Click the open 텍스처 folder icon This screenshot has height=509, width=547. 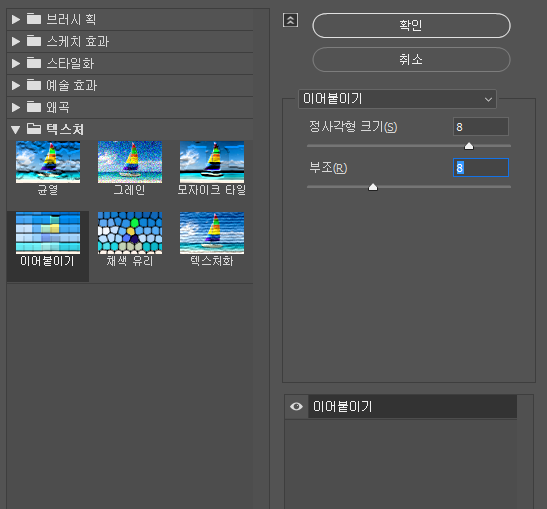click(34, 129)
